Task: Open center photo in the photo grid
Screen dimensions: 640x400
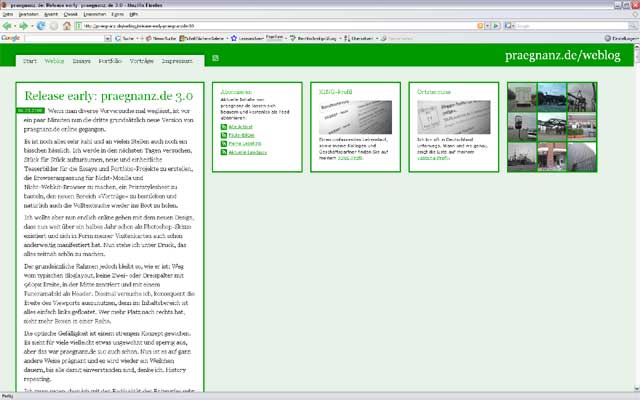Action: pos(552,127)
